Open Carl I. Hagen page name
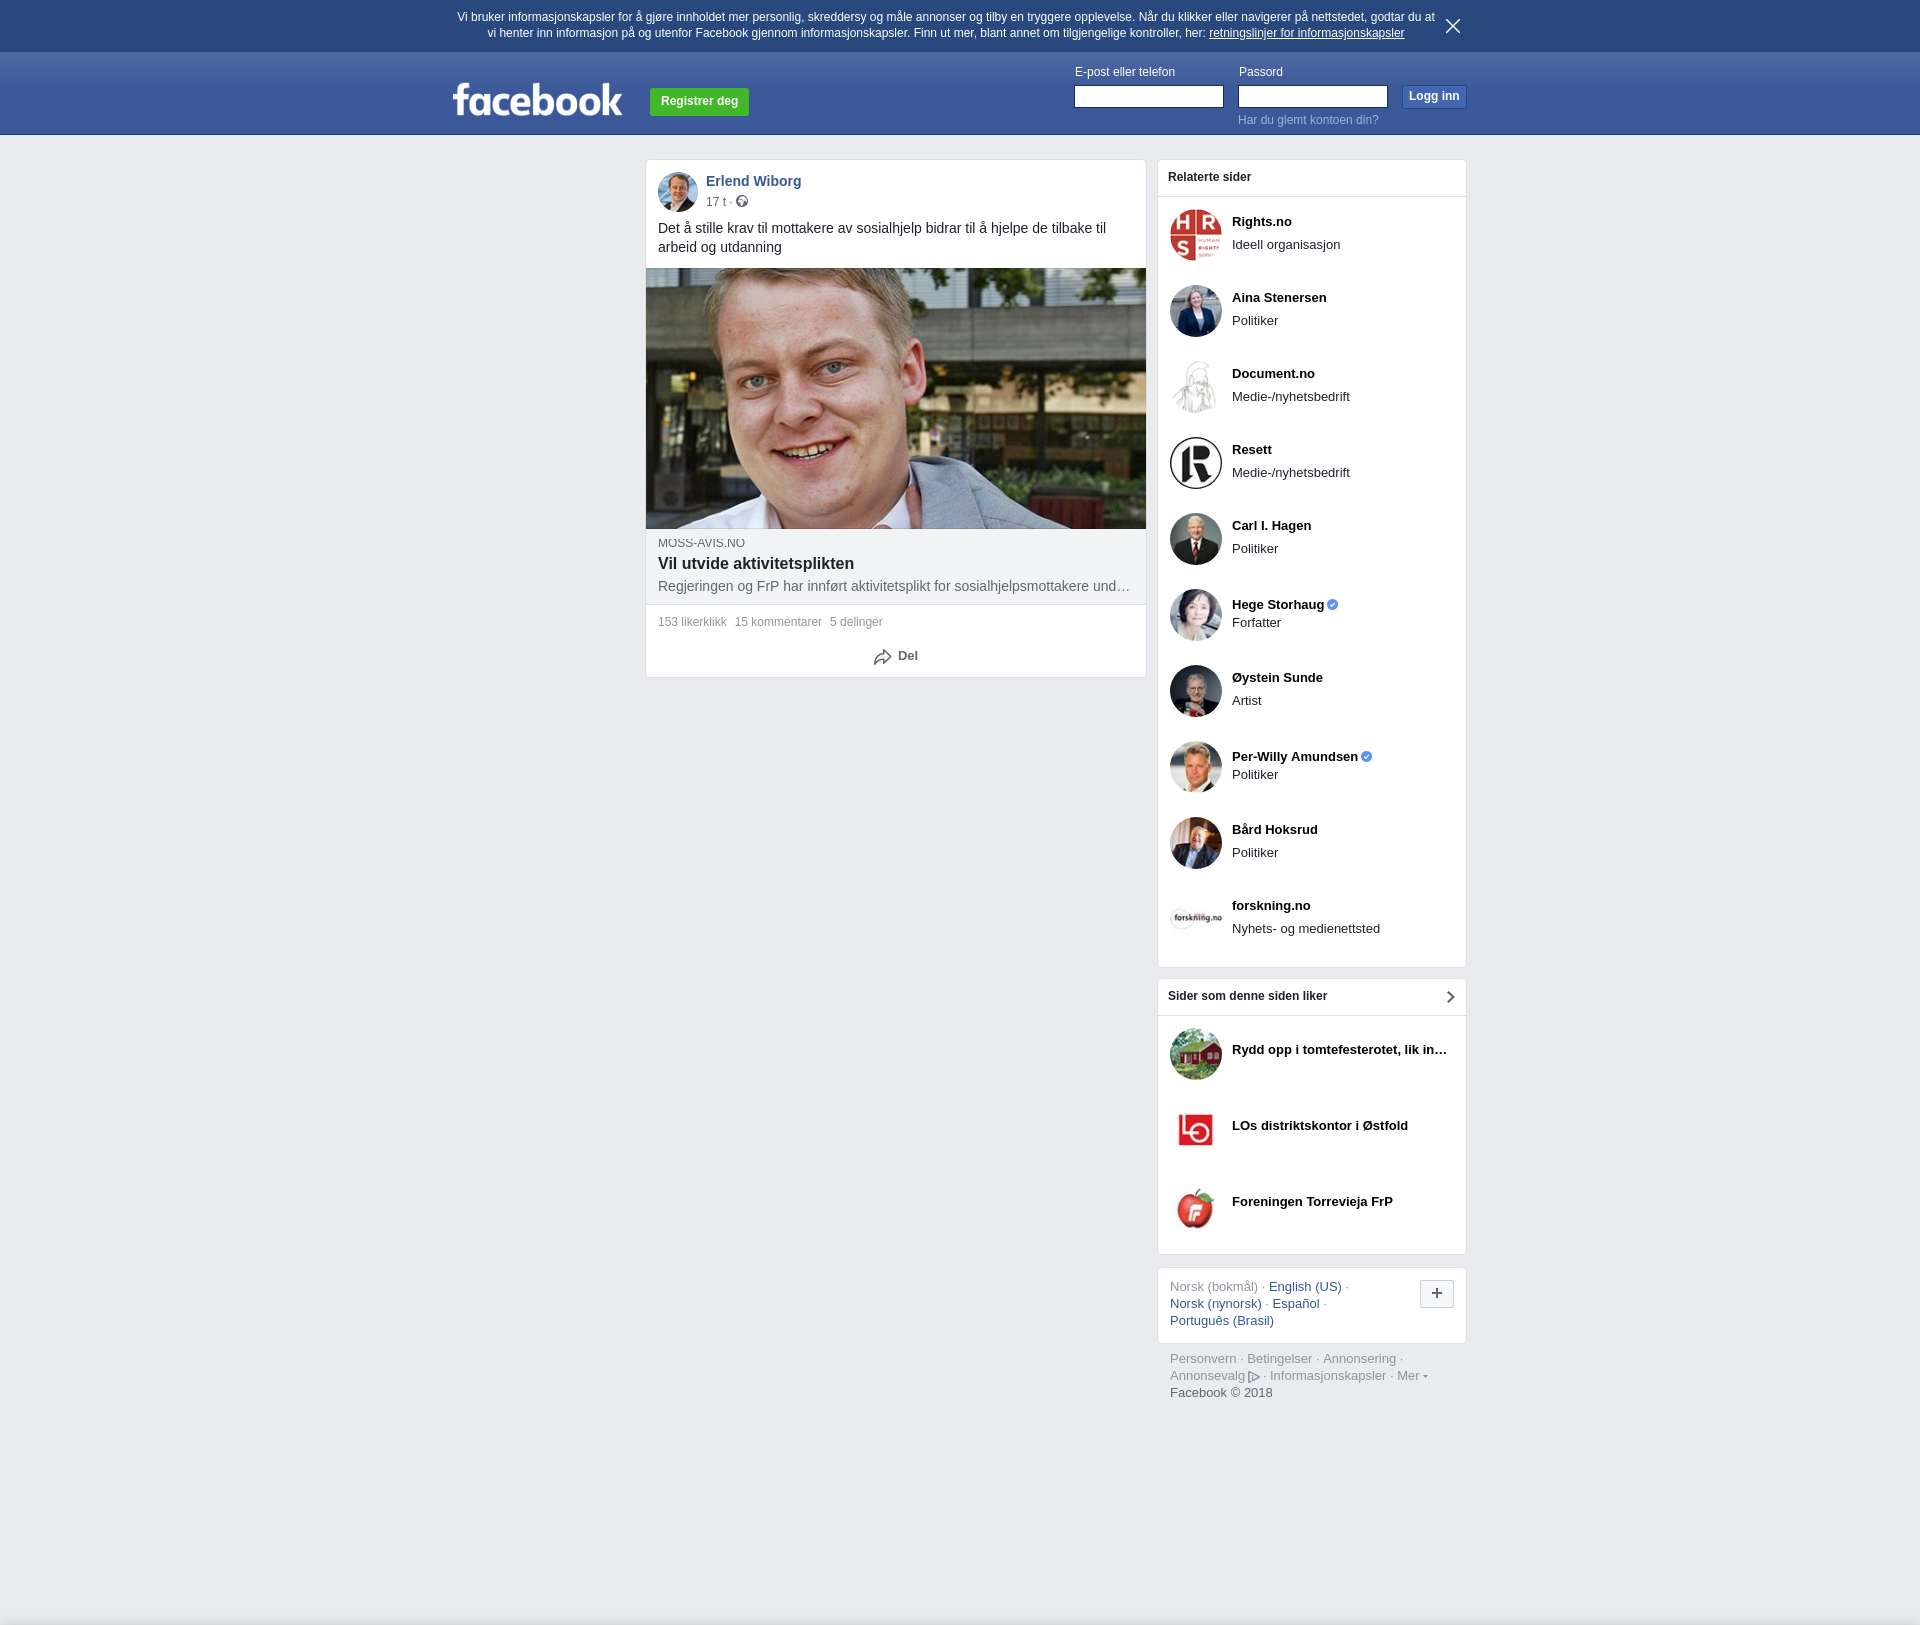 click(1271, 526)
